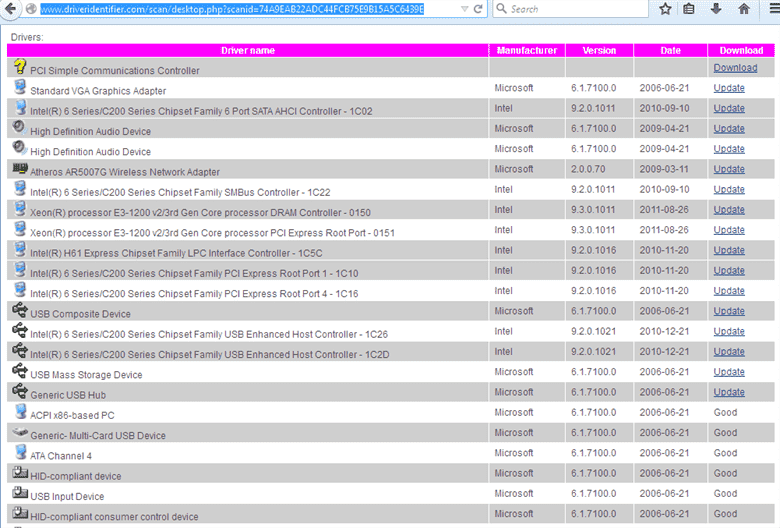Open the browser hamburger menu
Screen dimensions: 780x528
pyautogui.click(x=774, y=8)
